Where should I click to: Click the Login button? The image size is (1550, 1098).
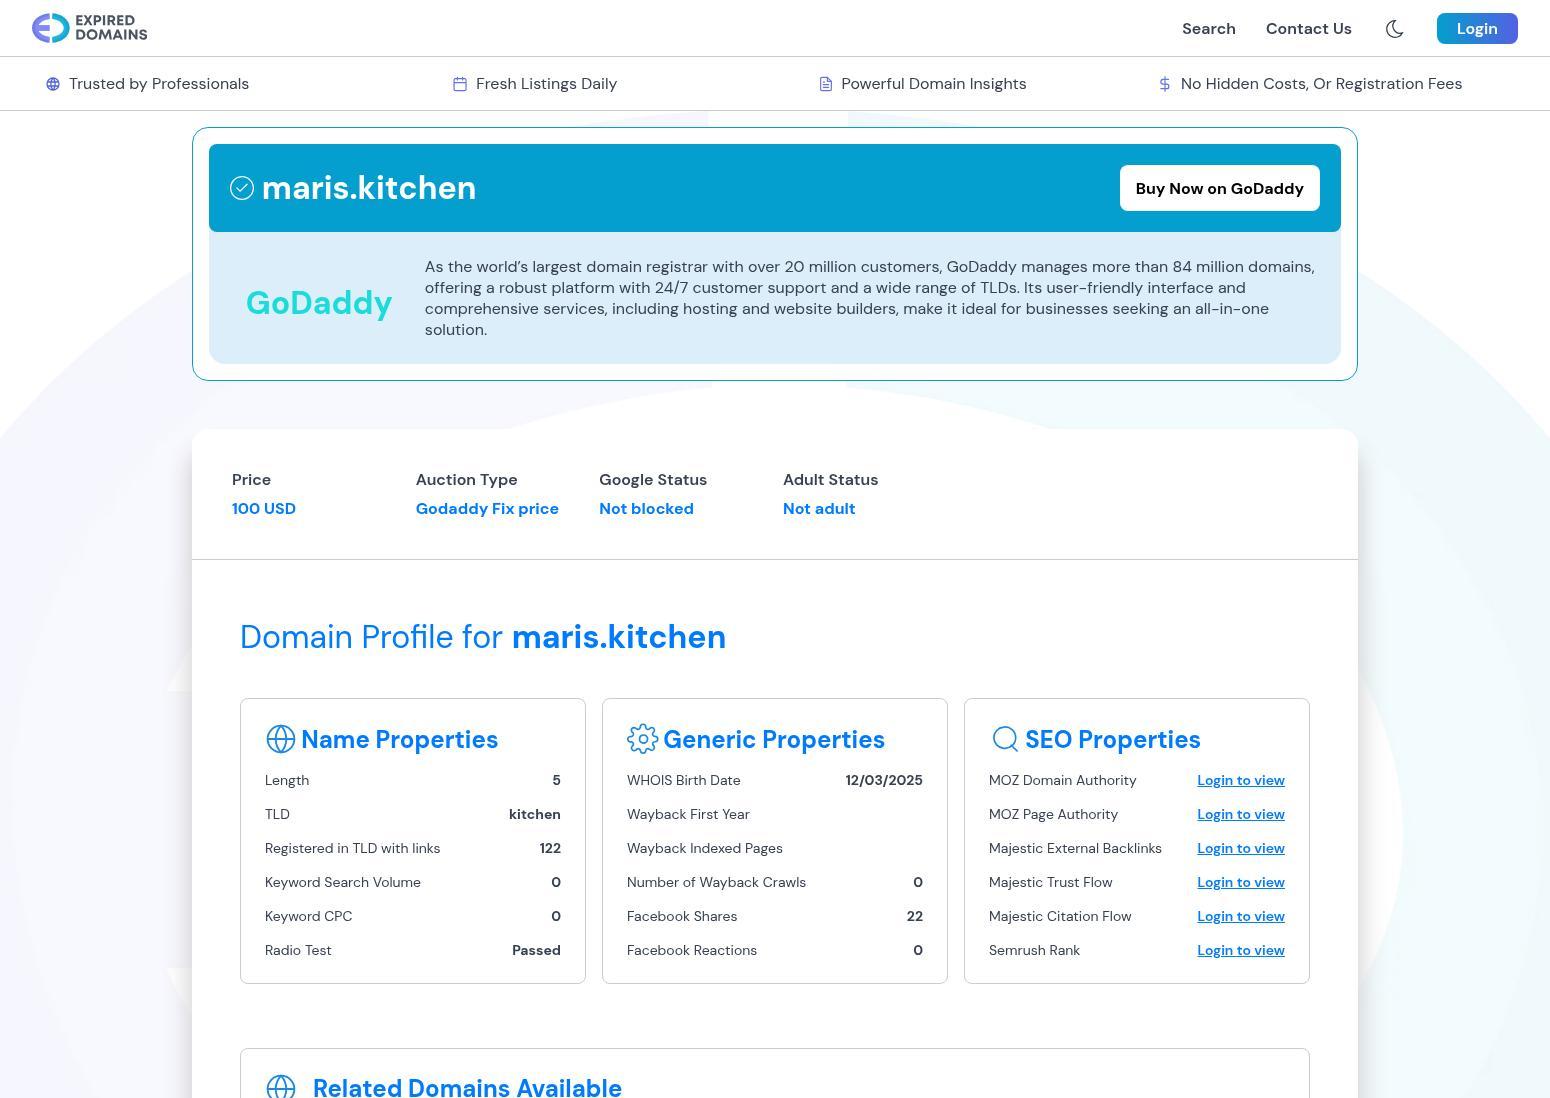(1477, 29)
